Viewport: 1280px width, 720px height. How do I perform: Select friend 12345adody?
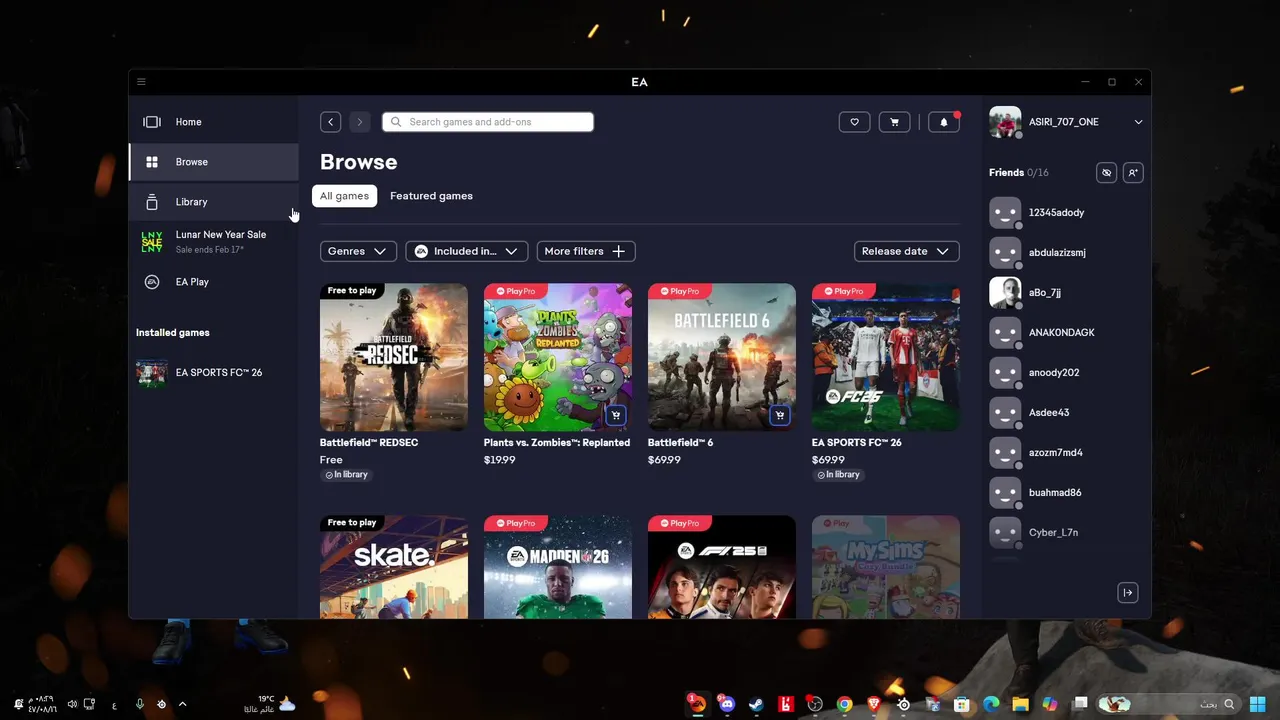(x=1065, y=213)
